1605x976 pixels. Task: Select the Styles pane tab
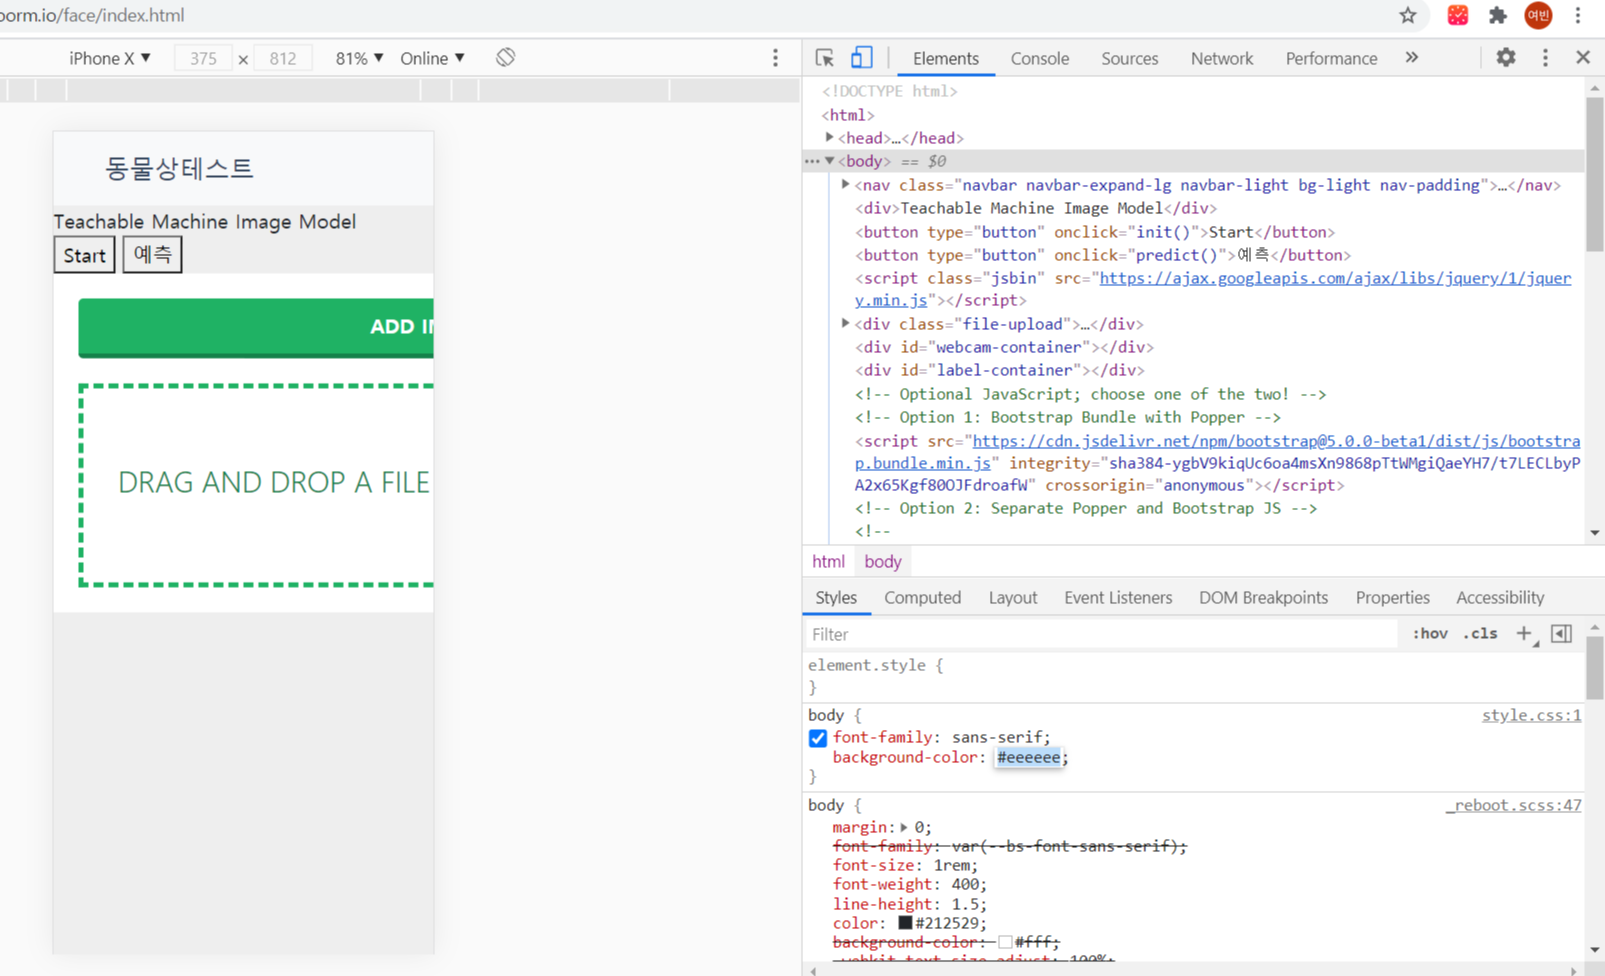(836, 597)
